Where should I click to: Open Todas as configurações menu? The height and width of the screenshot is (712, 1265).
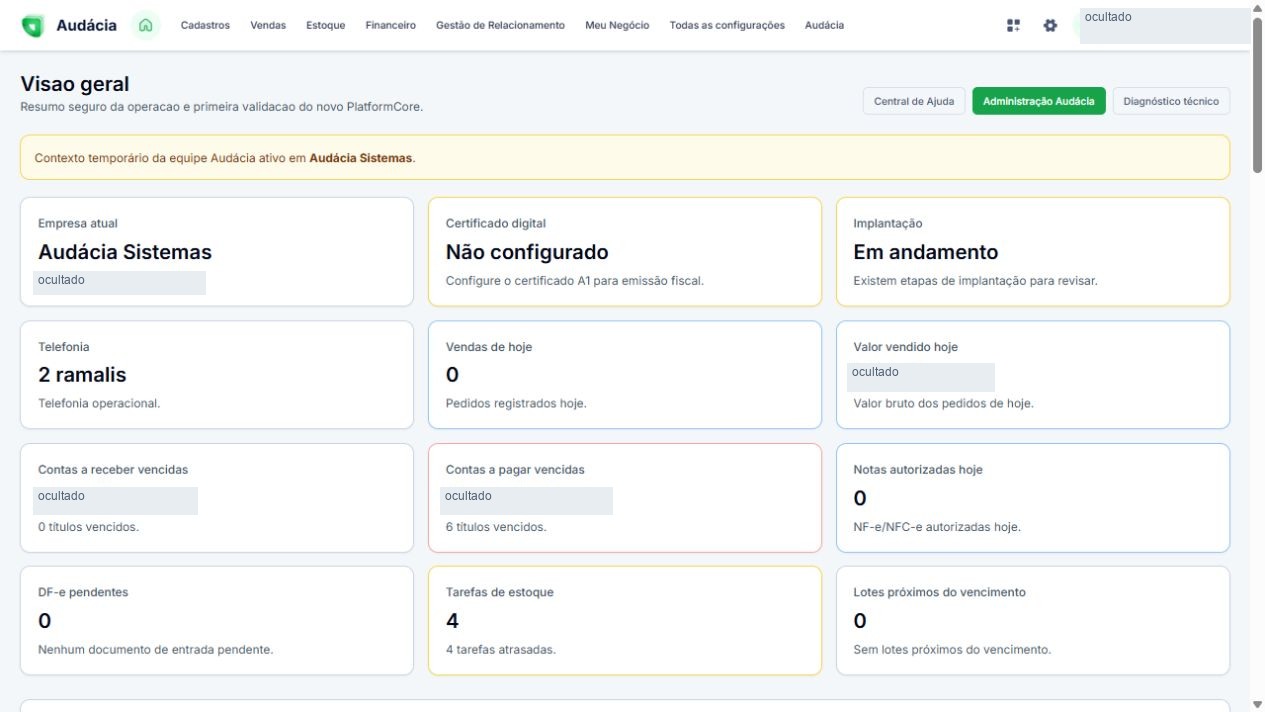click(x=727, y=25)
